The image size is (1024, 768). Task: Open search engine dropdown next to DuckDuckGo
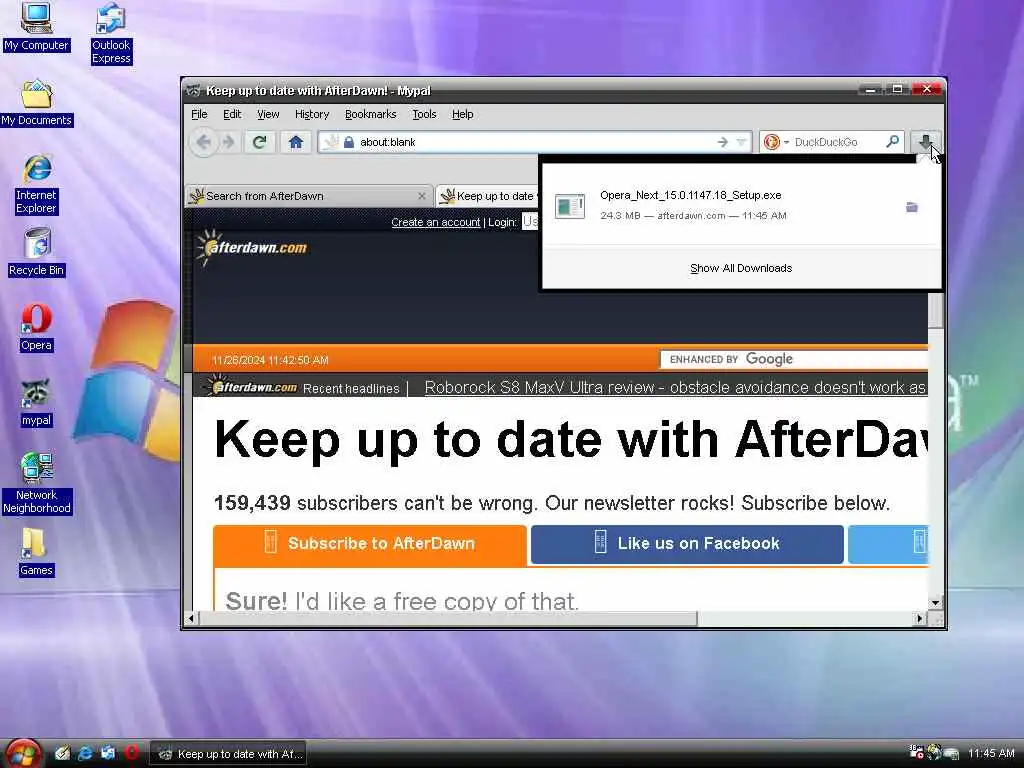tap(786, 142)
